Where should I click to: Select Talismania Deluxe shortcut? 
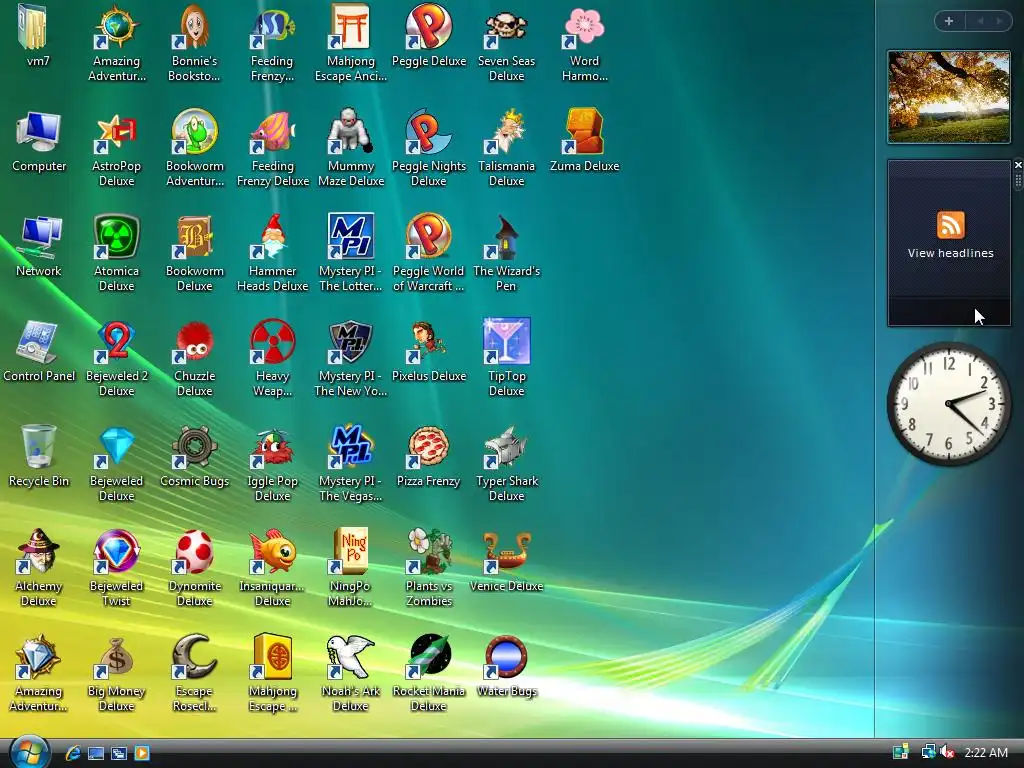(506, 149)
